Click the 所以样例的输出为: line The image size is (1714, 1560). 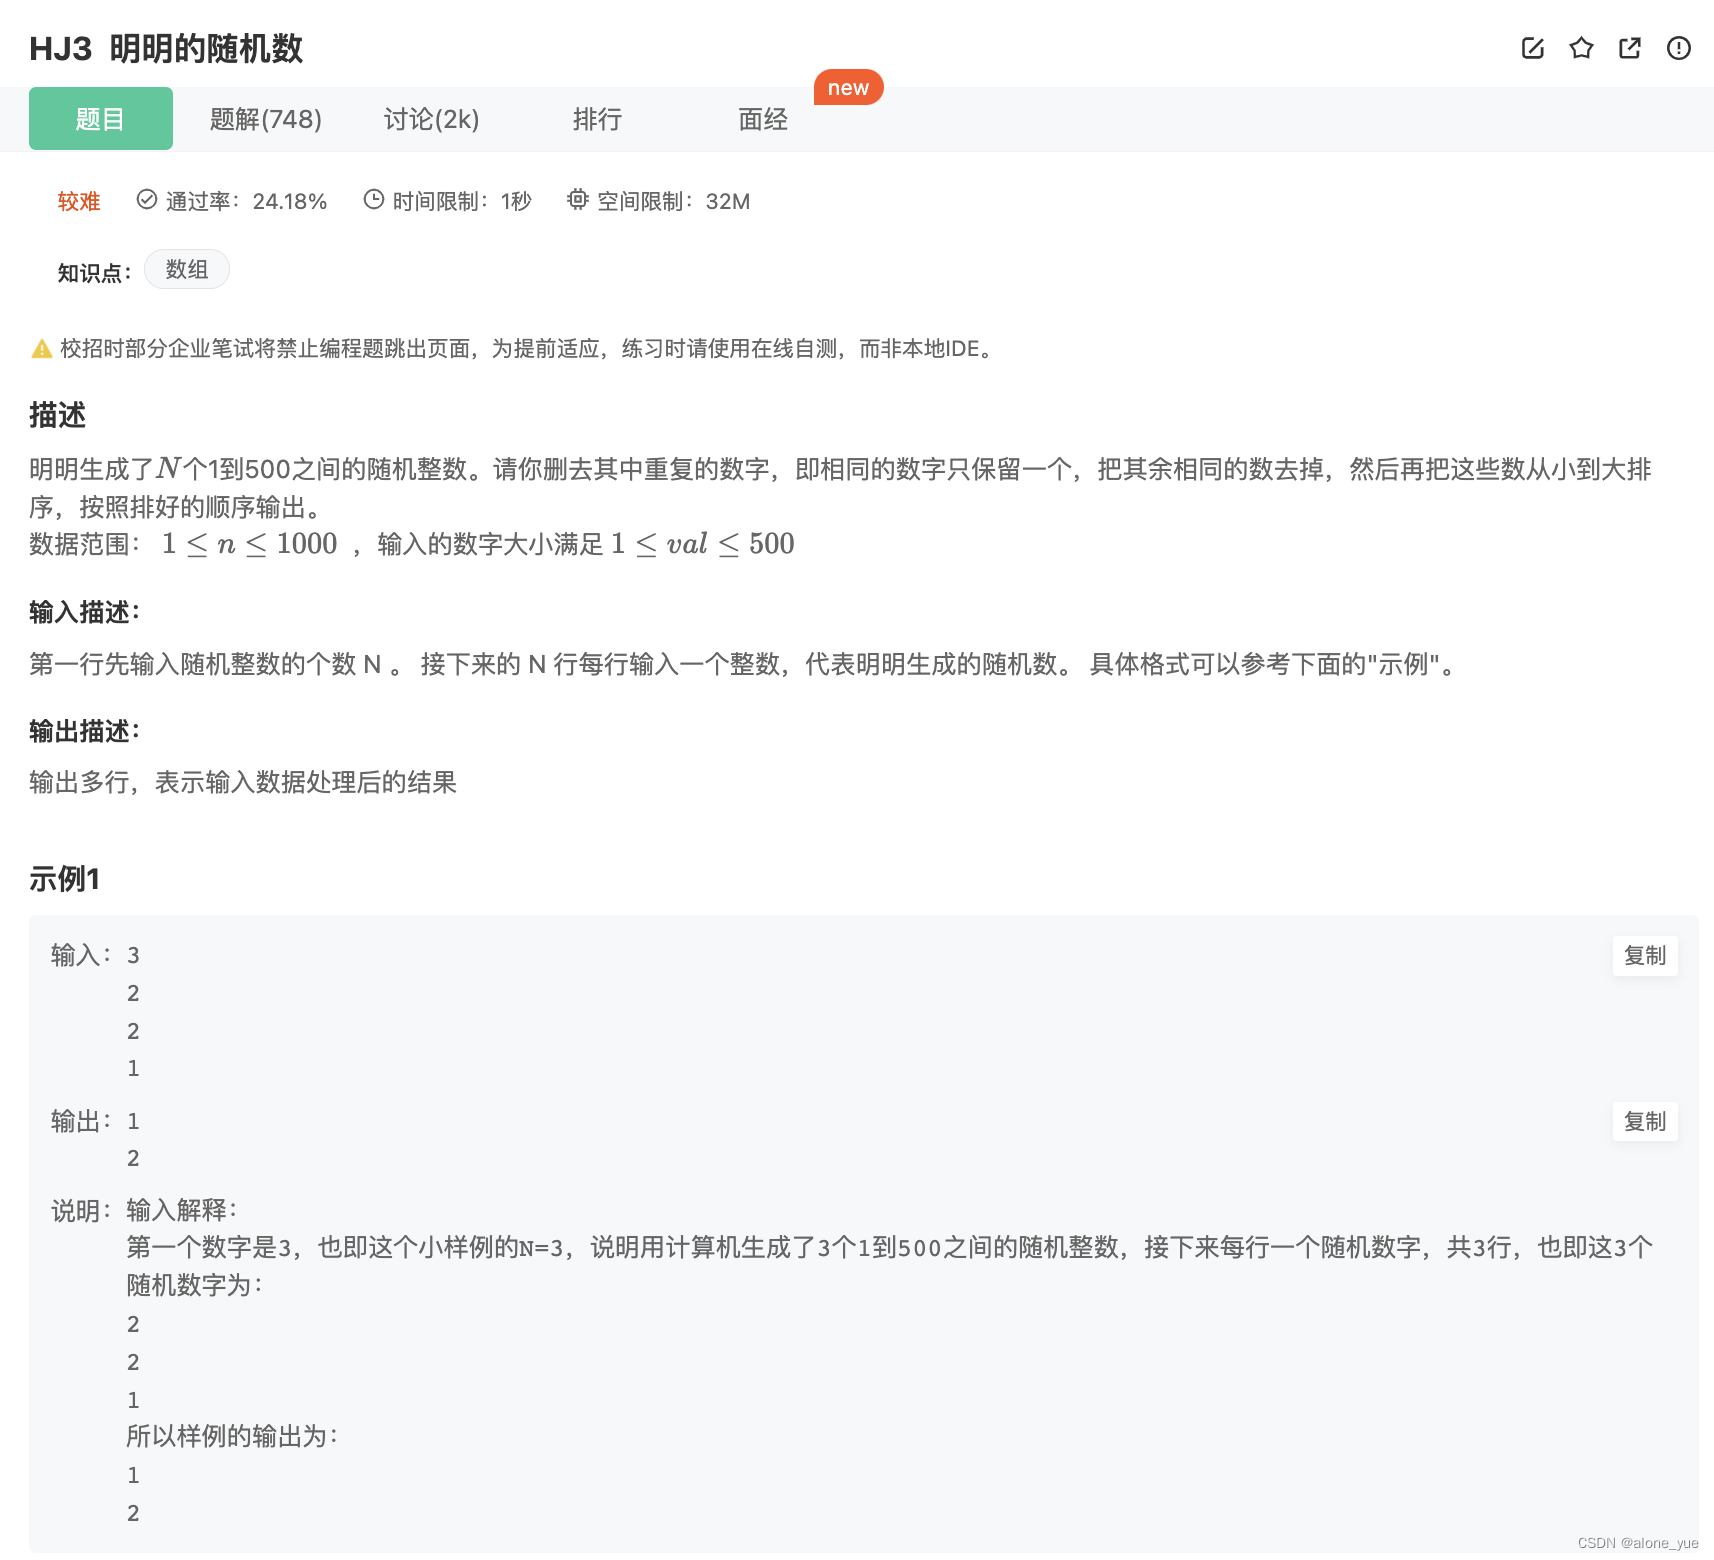click(232, 1436)
